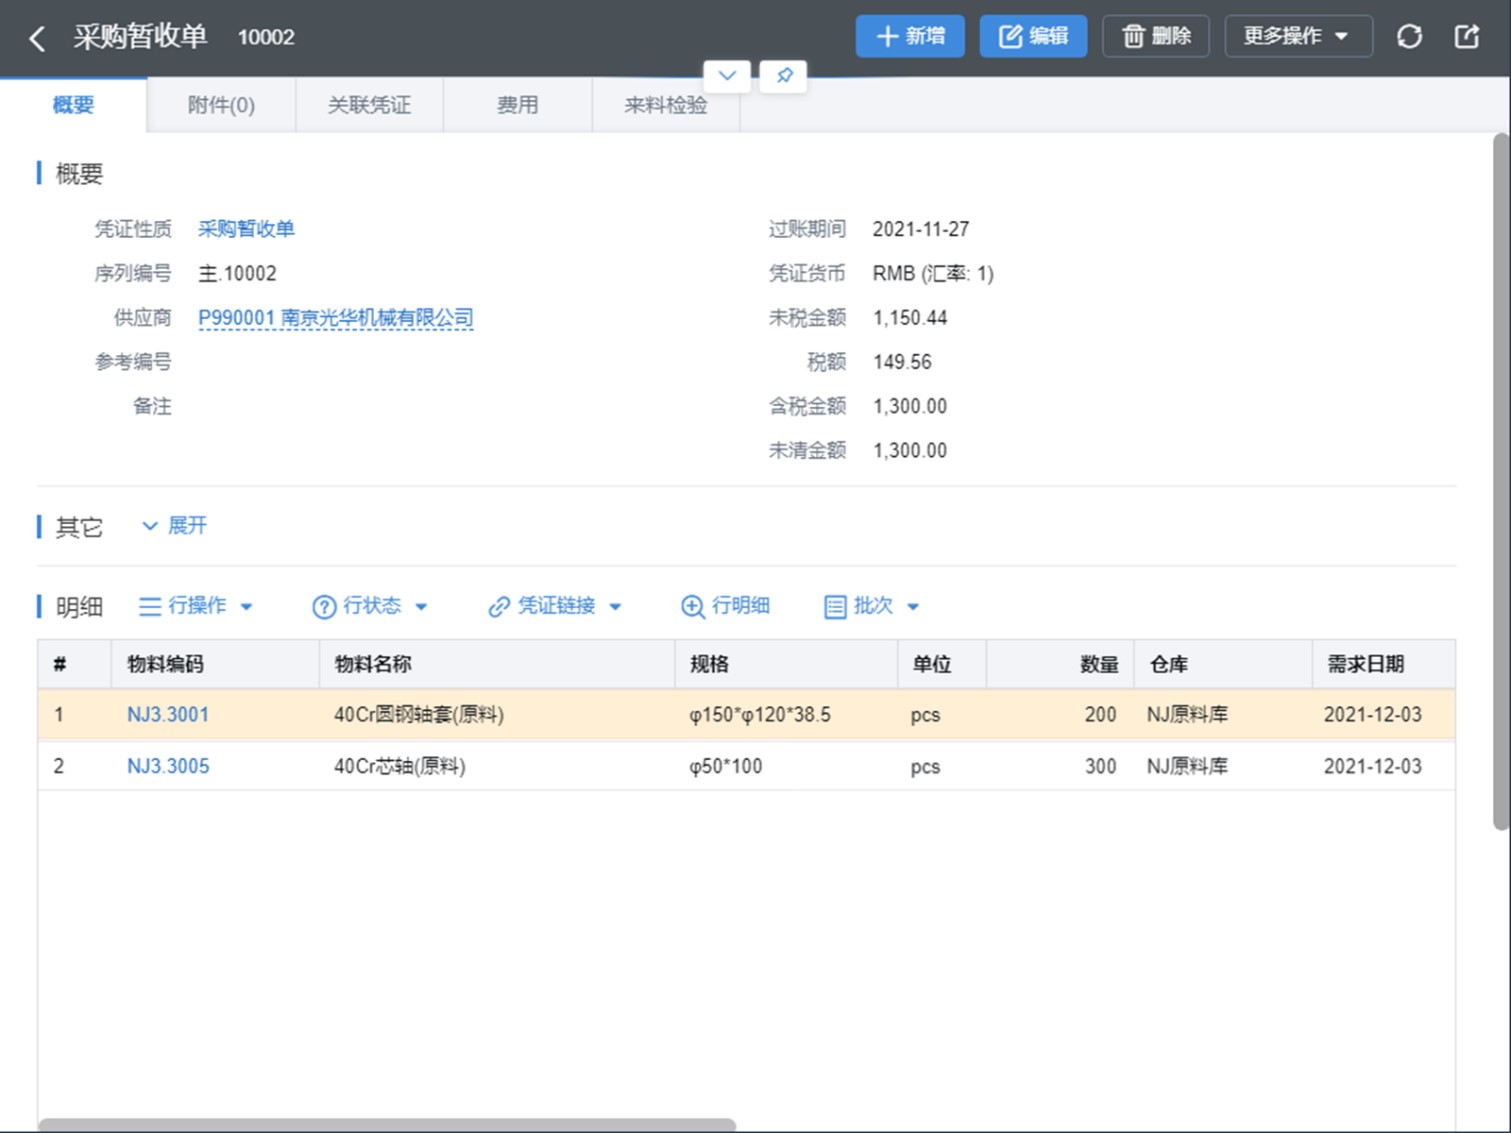Viewport: 1511px width, 1133px height.
Task: Click the horizontal scrollbar below the table
Action: coord(388,1125)
